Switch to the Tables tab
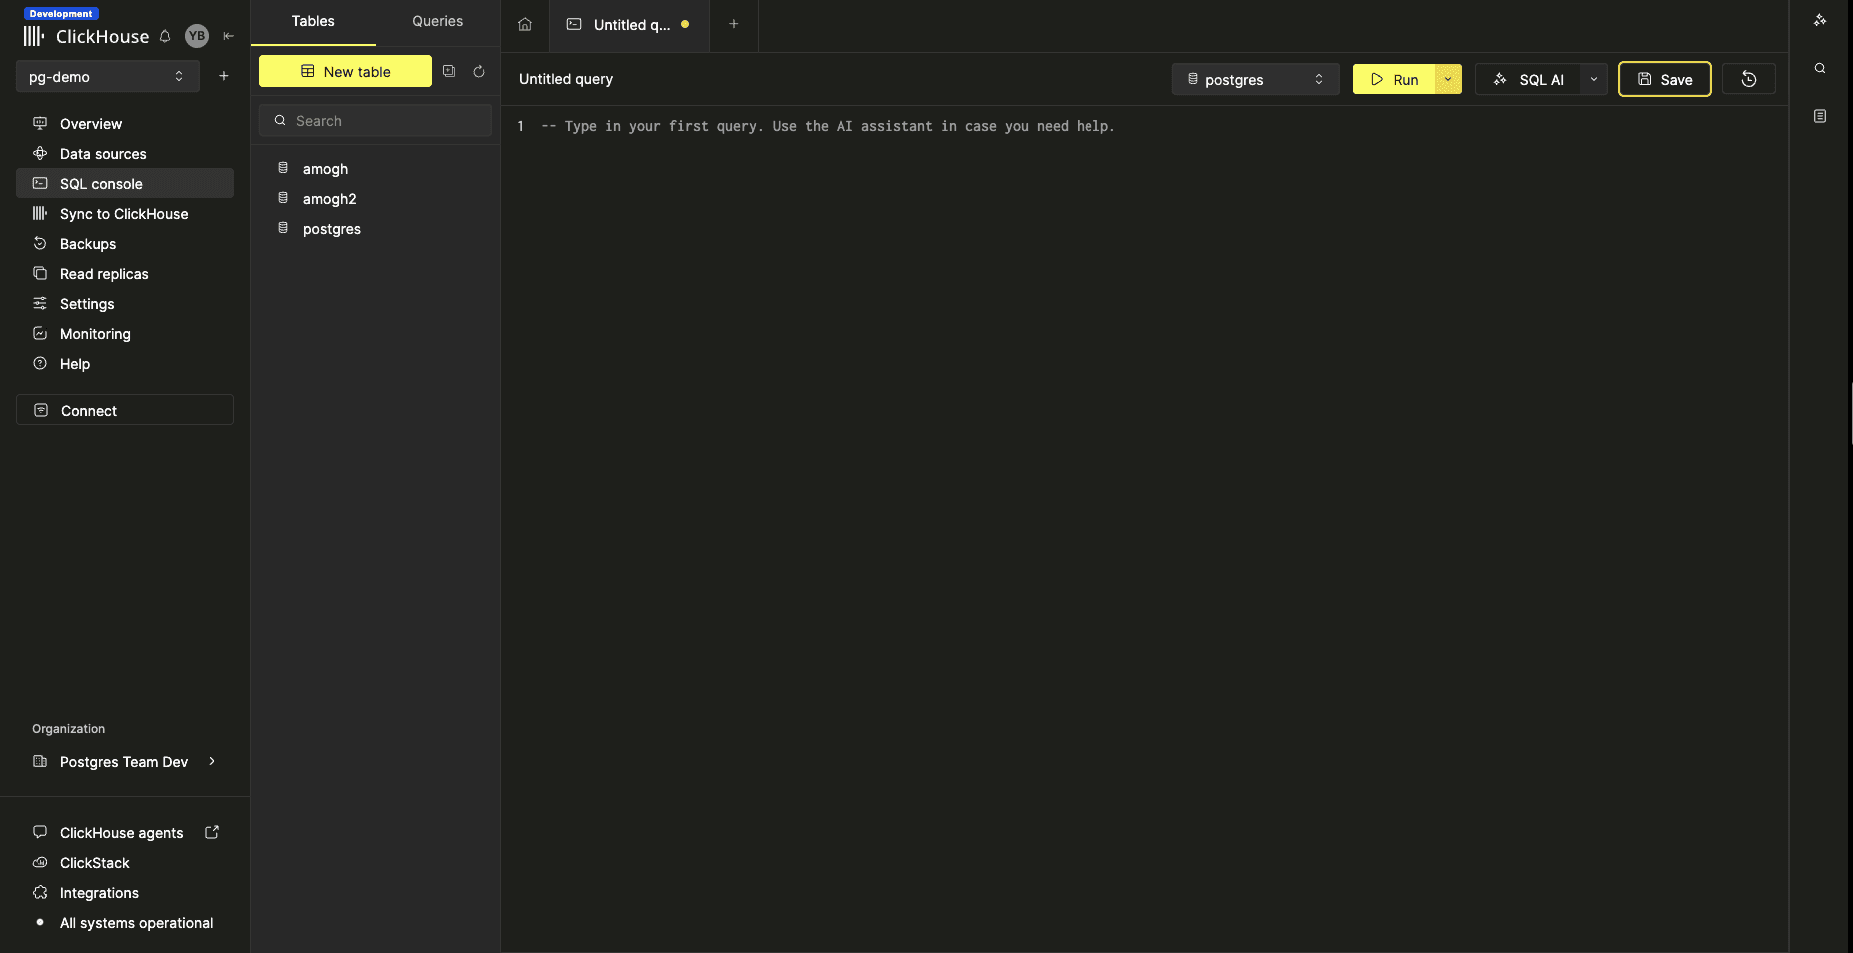Viewport: 1853px width, 953px height. (313, 22)
